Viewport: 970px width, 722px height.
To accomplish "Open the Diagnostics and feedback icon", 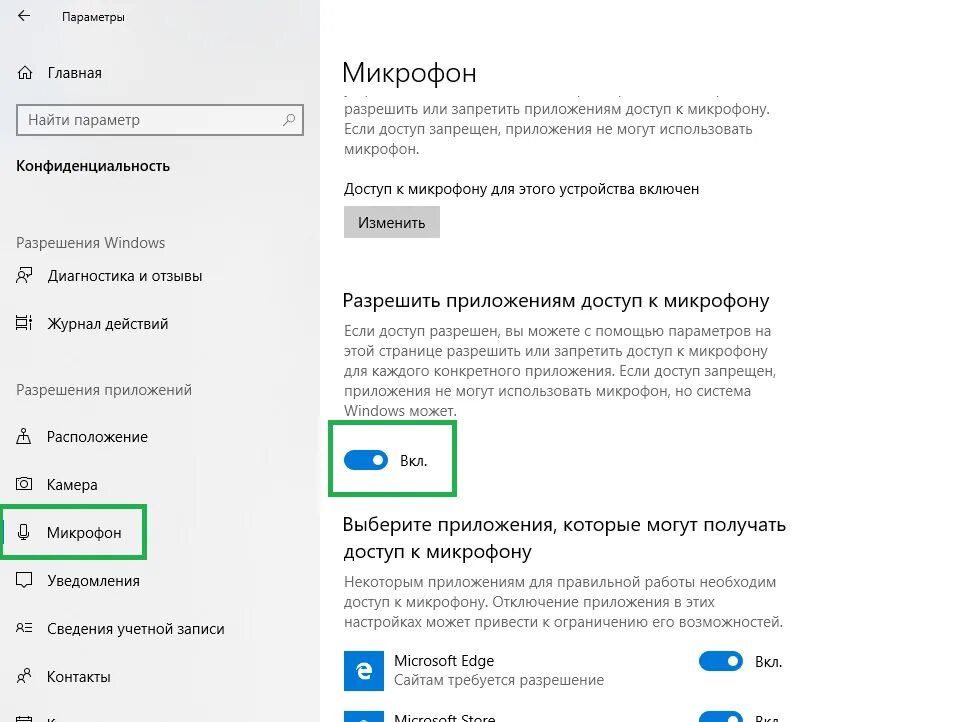I will click(x=24, y=275).
